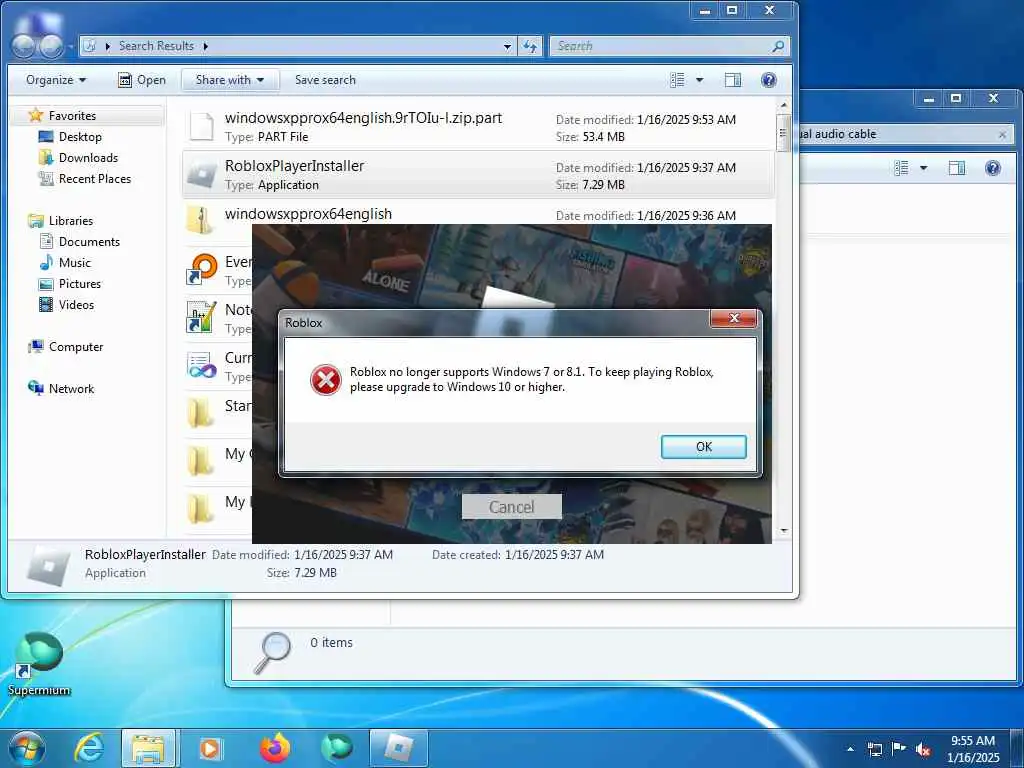Launch Firefox from taskbar
Viewport: 1024px width, 768px height.
click(x=275, y=748)
